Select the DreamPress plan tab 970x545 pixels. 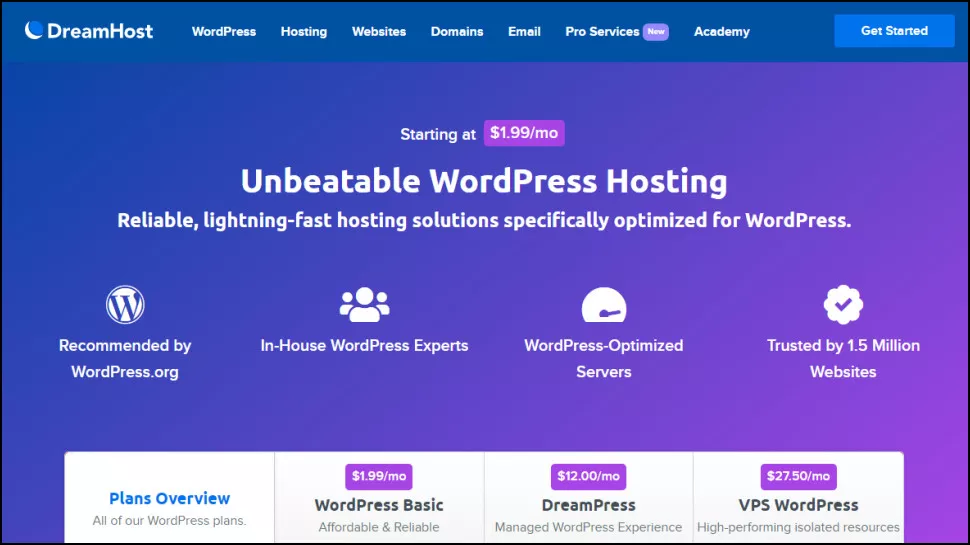tap(588, 498)
